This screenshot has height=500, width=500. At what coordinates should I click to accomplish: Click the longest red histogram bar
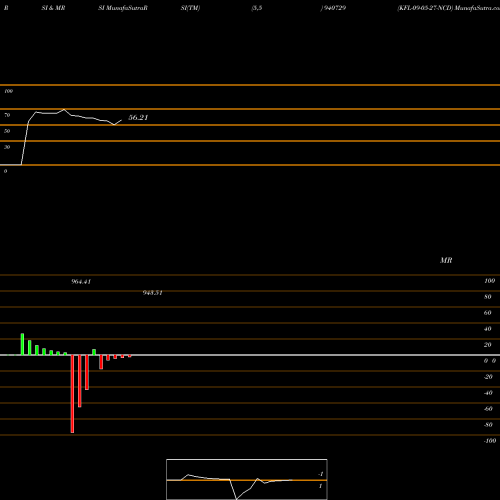click(72, 394)
